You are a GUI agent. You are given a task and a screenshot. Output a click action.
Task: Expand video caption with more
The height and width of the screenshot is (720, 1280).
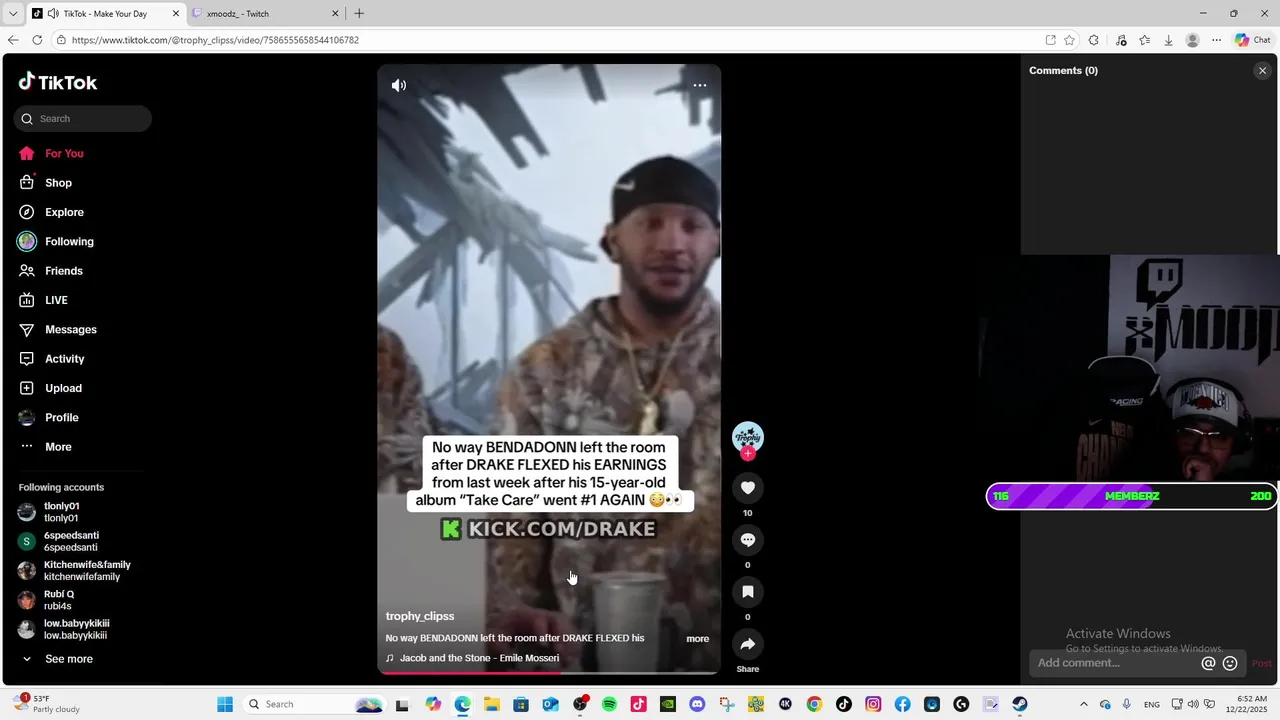pyautogui.click(x=697, y=639)
